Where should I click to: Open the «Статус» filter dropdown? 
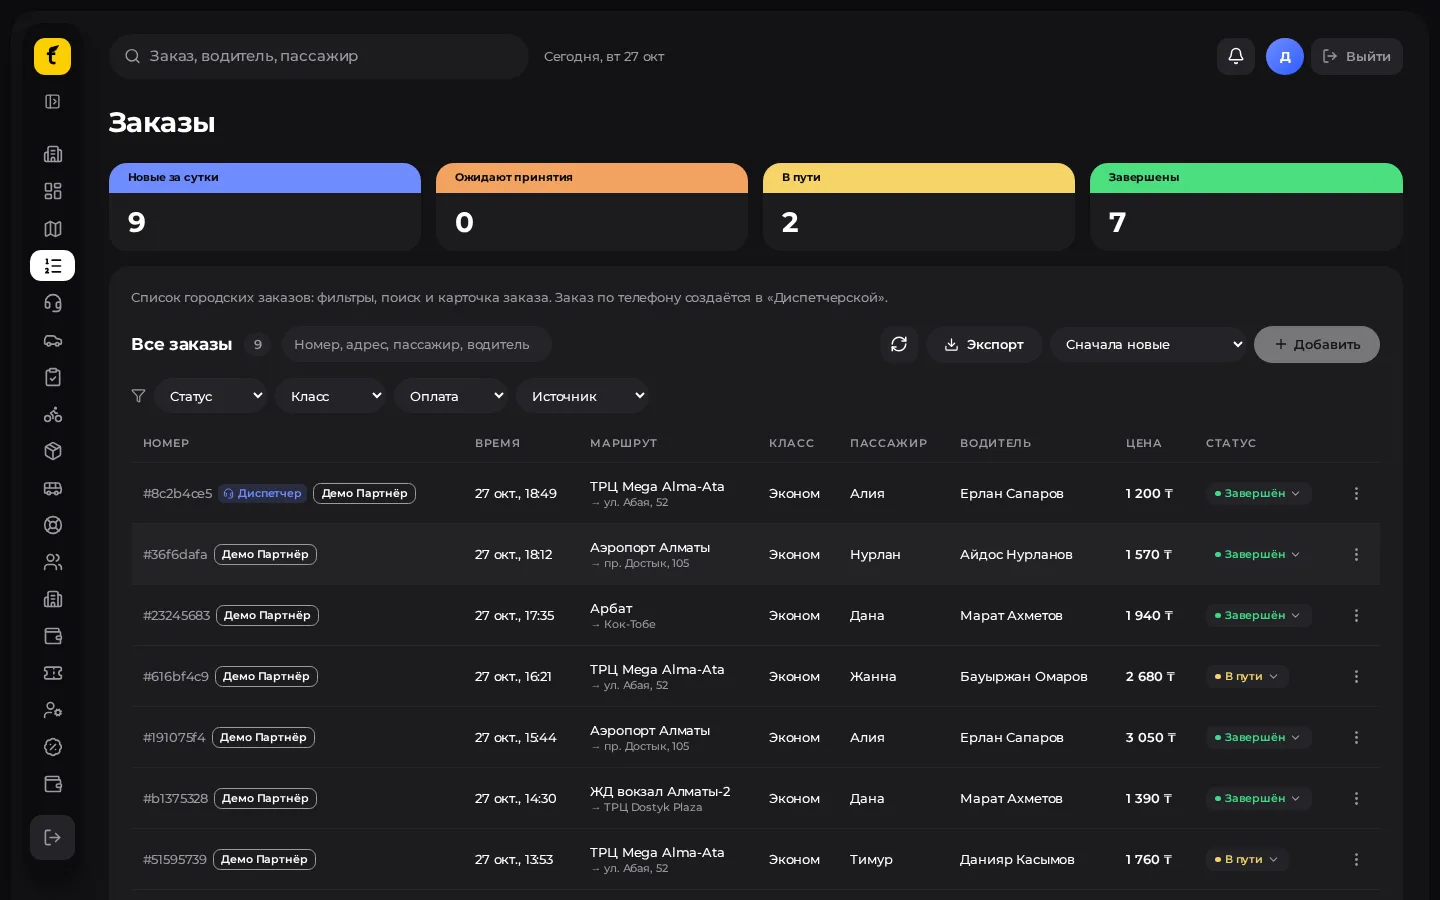coord(211,396)
